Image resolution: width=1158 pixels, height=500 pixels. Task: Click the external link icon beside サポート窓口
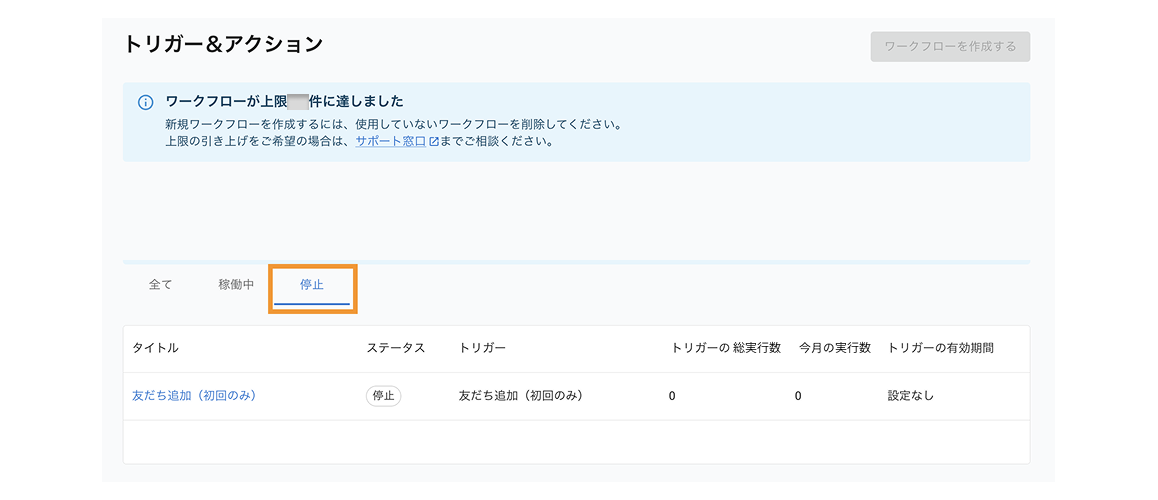point(434,141)
